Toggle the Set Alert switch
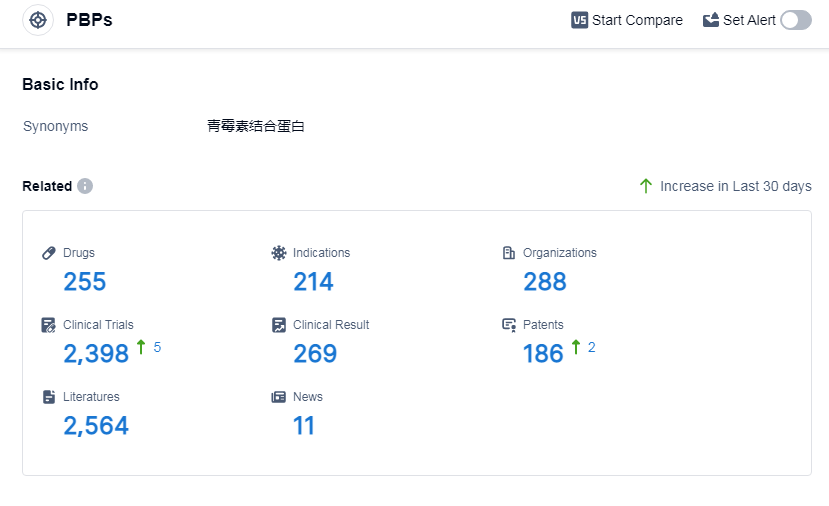This screenshot has height=506, width=829. click(x=796, y=20)
